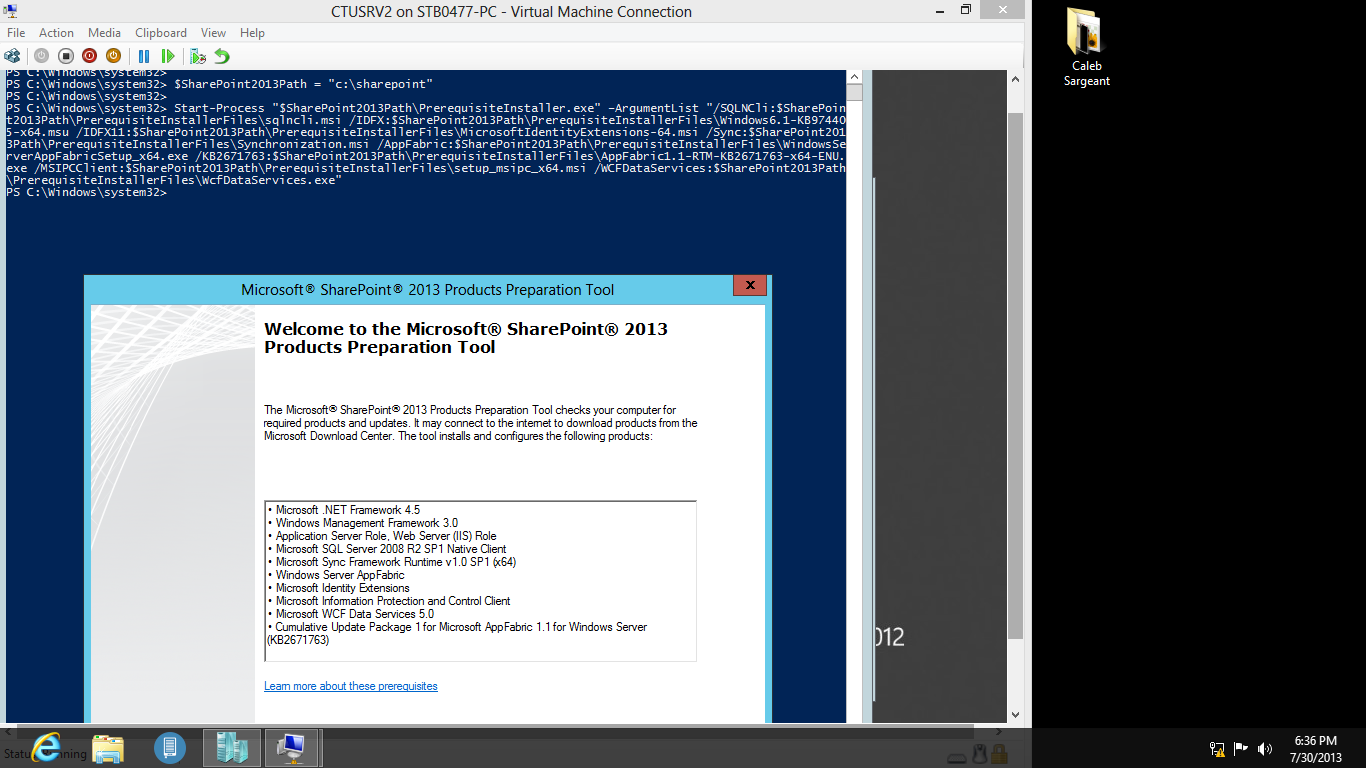Open 'Learn more about these prerequisites' link
The image size is (1366, 768).
click(x=351, y=686)
